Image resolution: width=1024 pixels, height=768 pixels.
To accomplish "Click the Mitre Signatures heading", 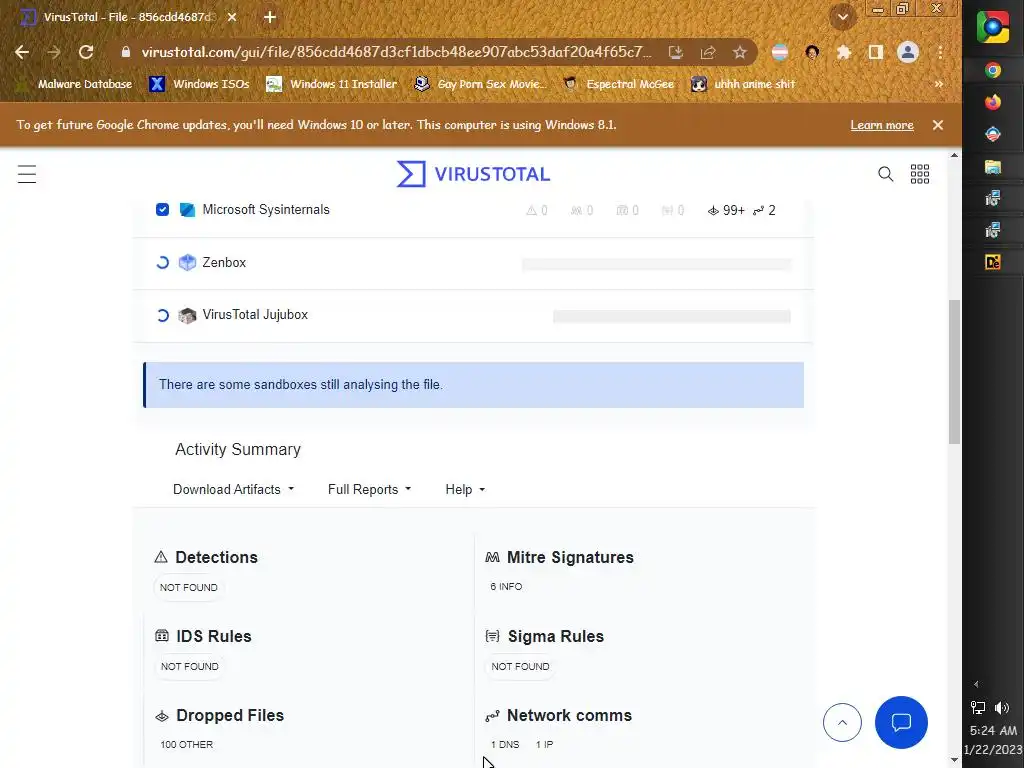I will coord(570,557).
